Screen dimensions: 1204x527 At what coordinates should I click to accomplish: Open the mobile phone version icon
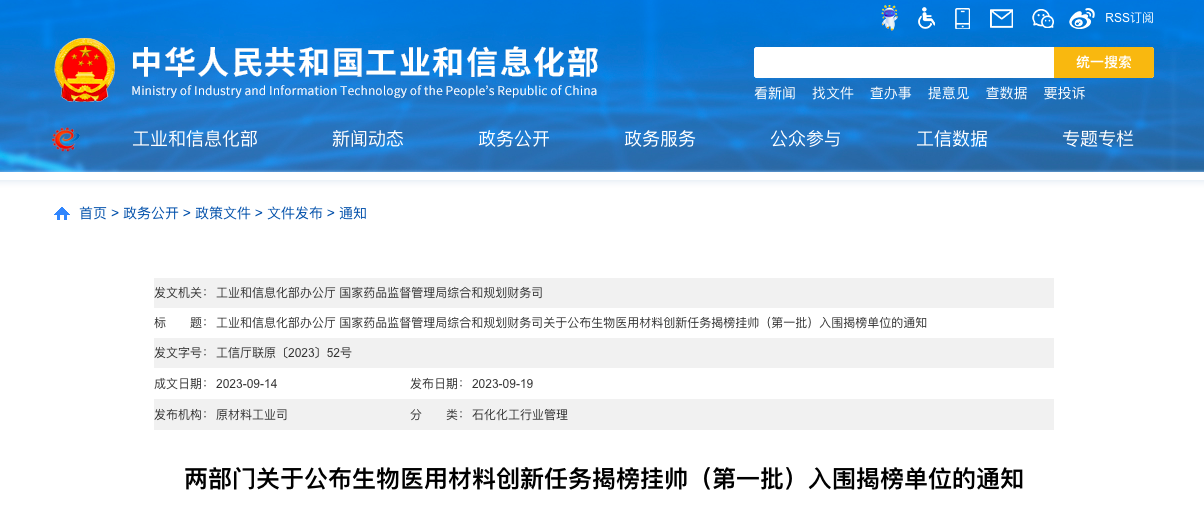[963, 18]
